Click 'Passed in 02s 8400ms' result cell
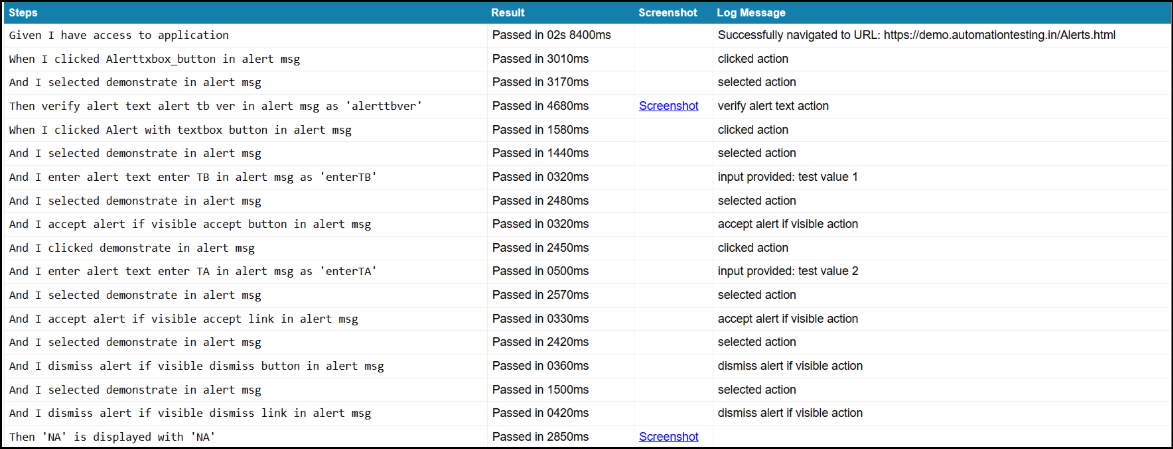Viewport: 1173px width, 449px height. pos(551,35)
